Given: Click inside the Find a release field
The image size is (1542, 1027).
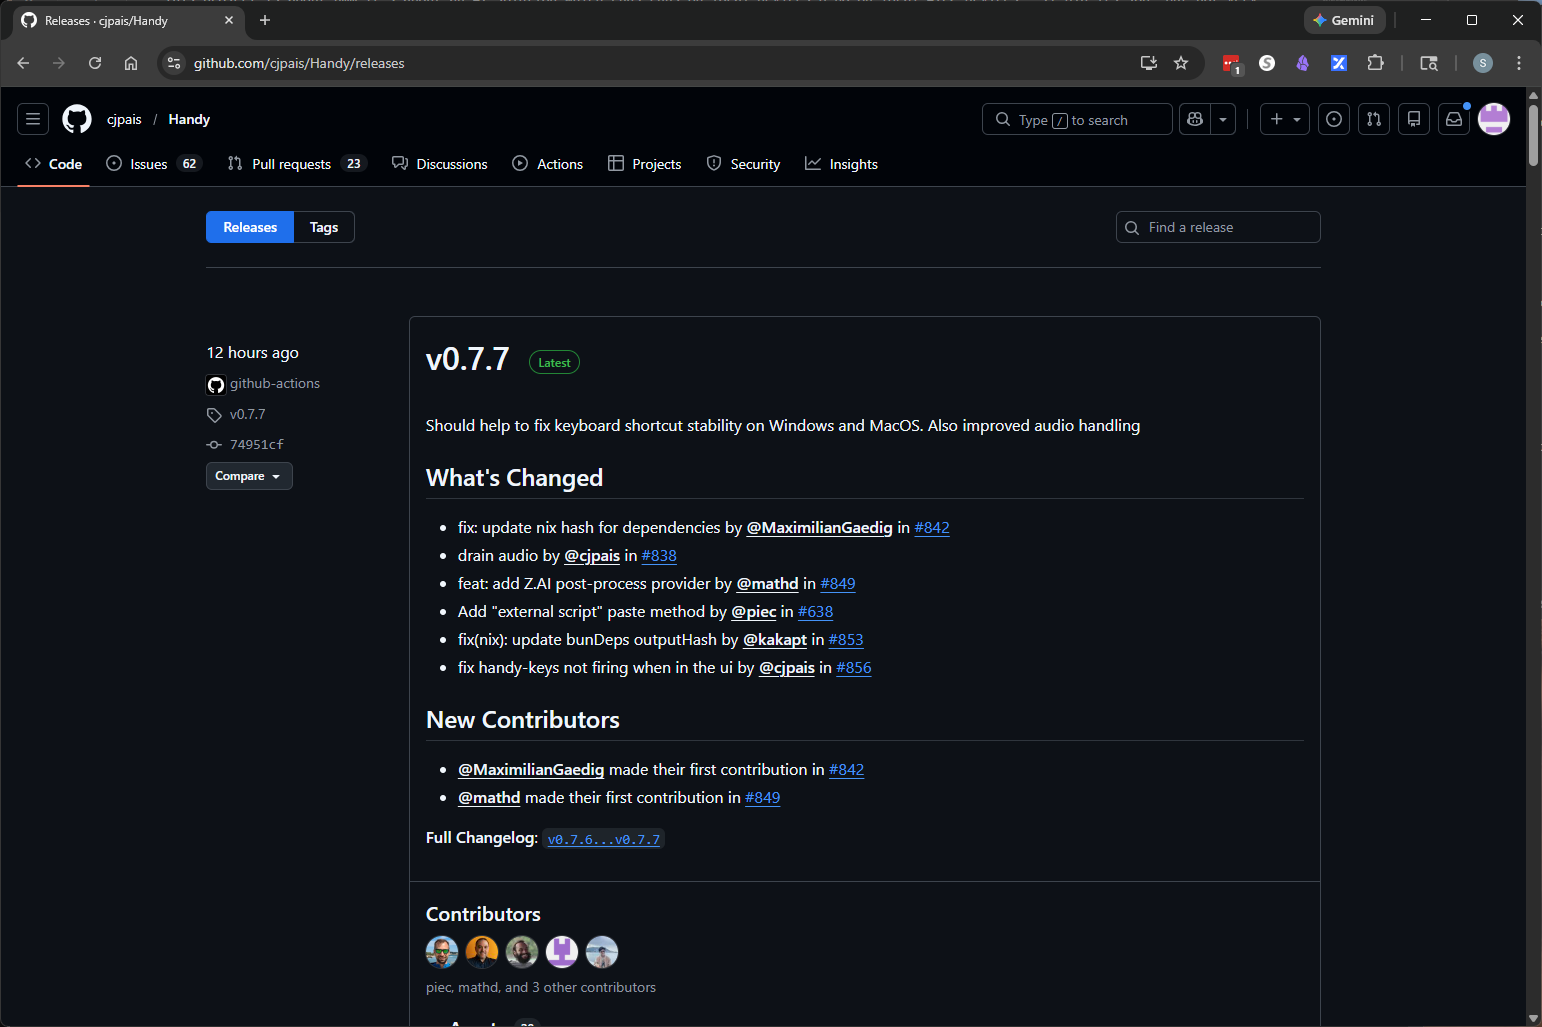Looking at the screenshot, I should pyautogui.click(x=1218, y=227).
